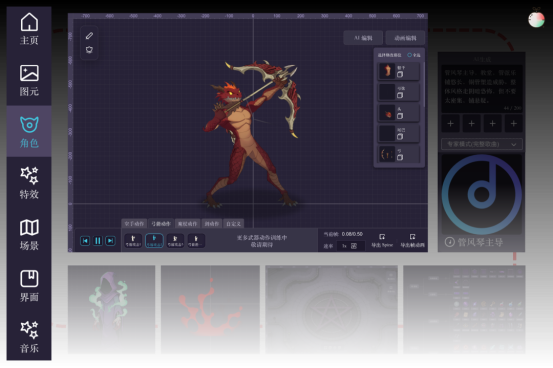Click the leftmost plus slot under the prompt

click(450, 123)
